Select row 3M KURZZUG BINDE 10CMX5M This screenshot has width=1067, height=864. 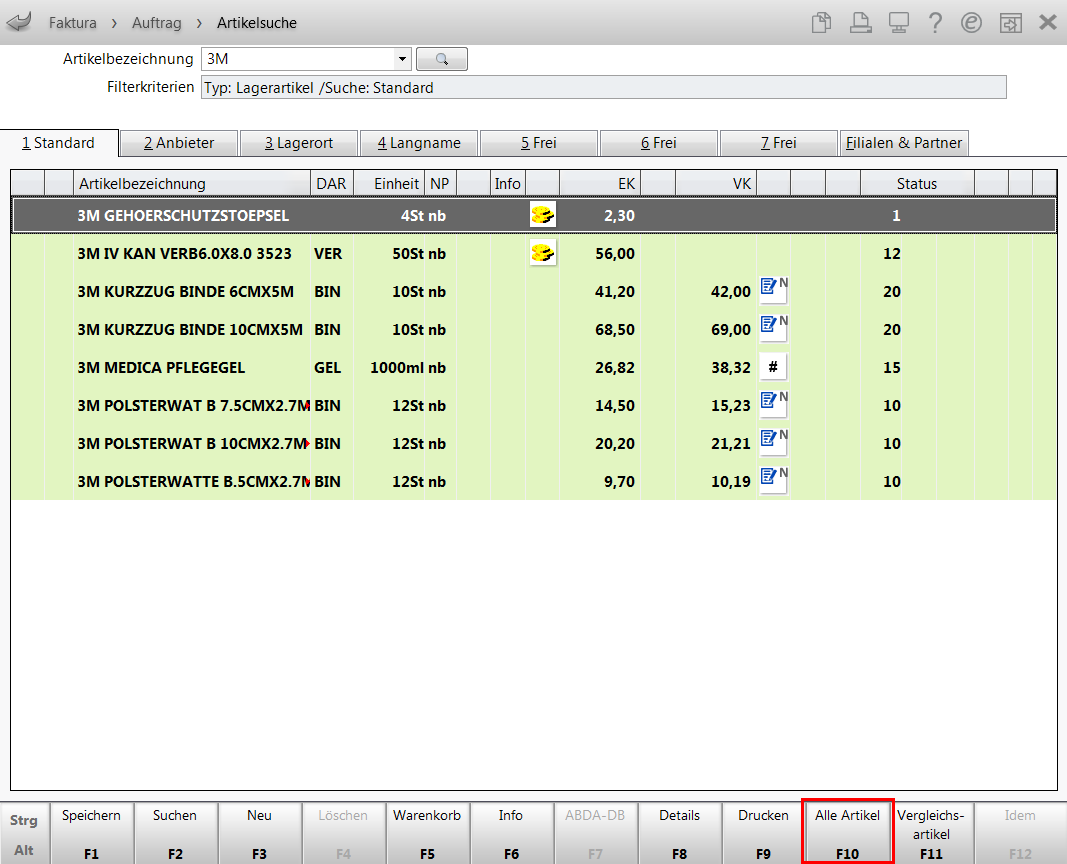pos(534,329)
